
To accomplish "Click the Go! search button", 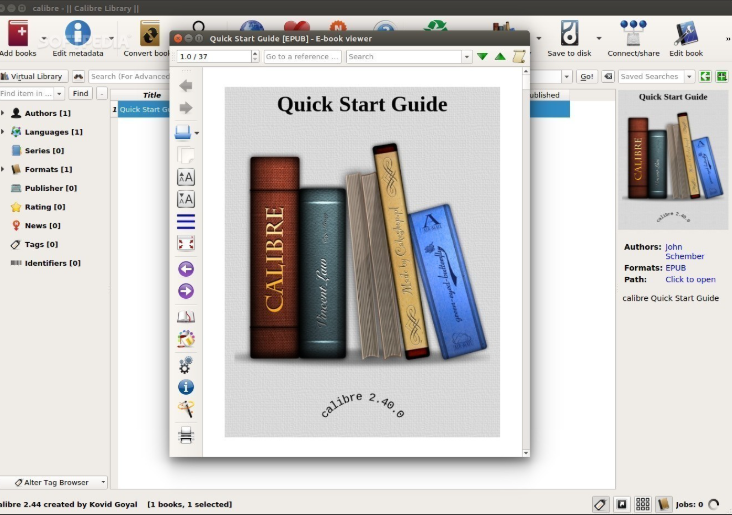I will coord(587,77).
